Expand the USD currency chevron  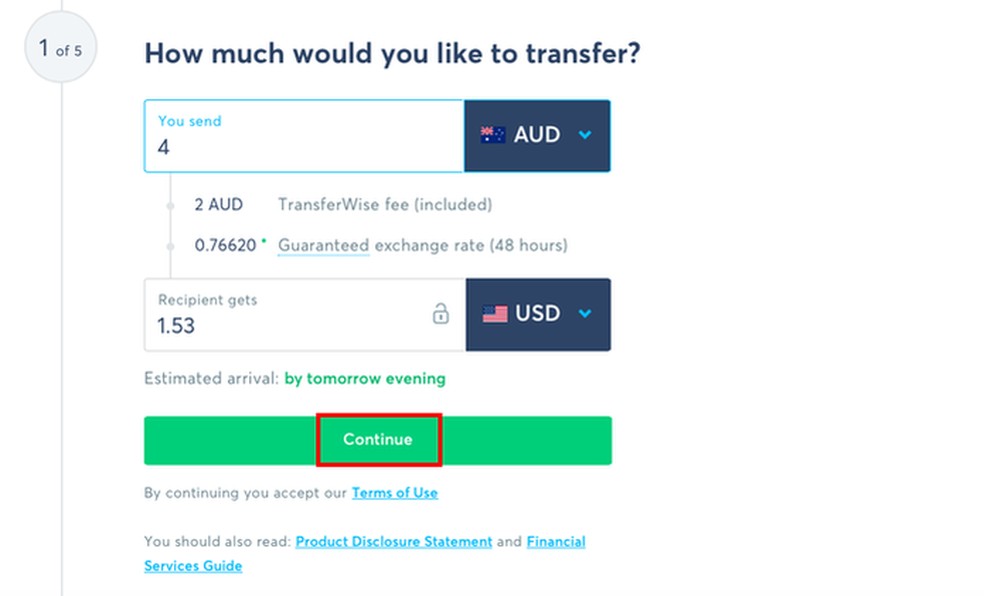585,314
